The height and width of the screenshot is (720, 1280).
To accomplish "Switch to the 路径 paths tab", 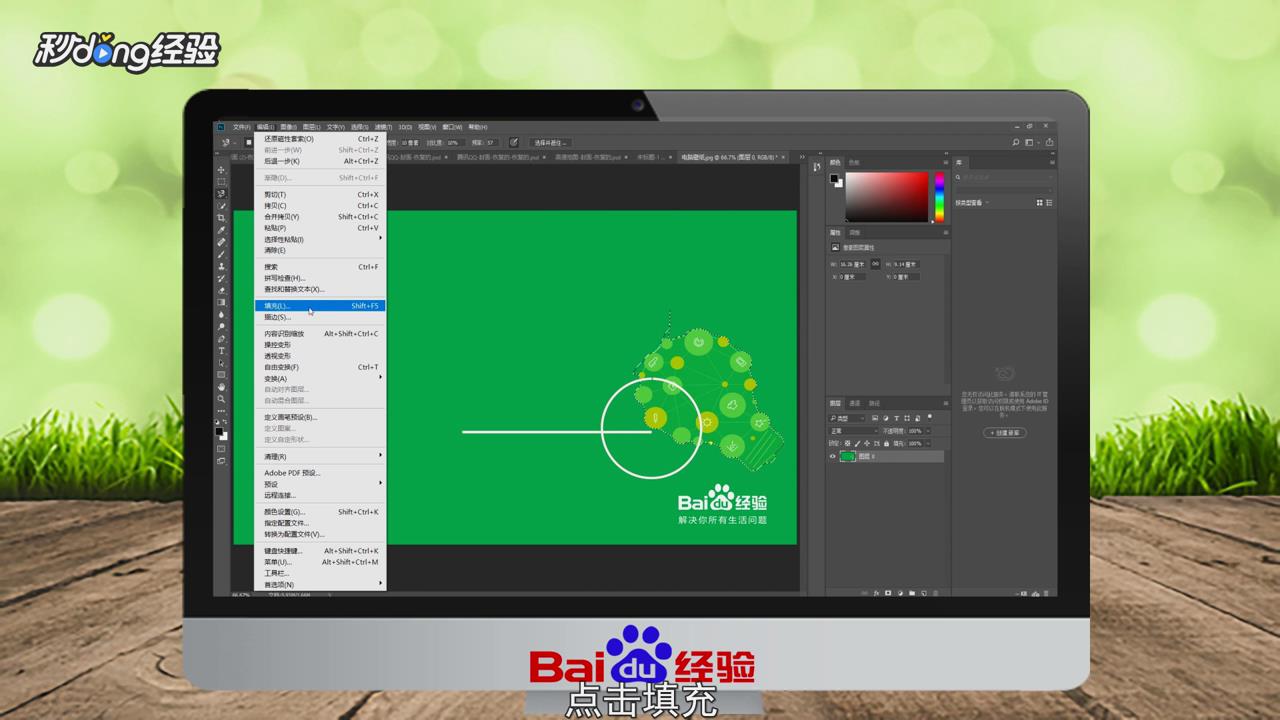I will pyautogui.click(x=874, y=403).
